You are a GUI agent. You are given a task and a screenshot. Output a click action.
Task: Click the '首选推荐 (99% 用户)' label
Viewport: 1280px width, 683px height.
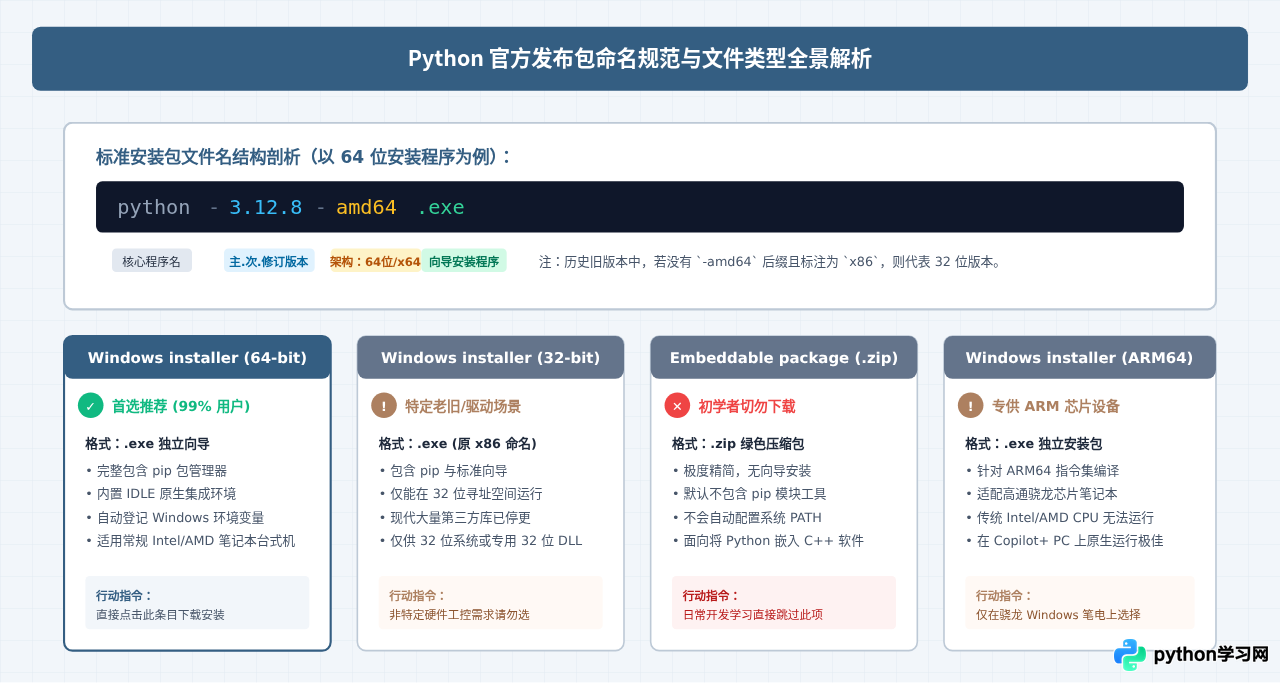click(x=181, y=406)
